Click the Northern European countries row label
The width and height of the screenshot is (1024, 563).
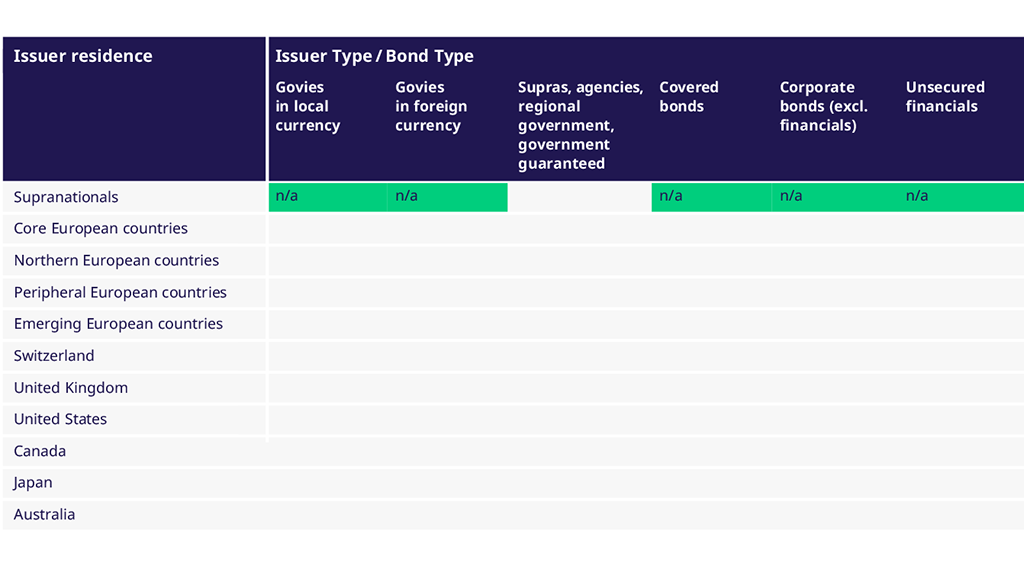[116, 261]
